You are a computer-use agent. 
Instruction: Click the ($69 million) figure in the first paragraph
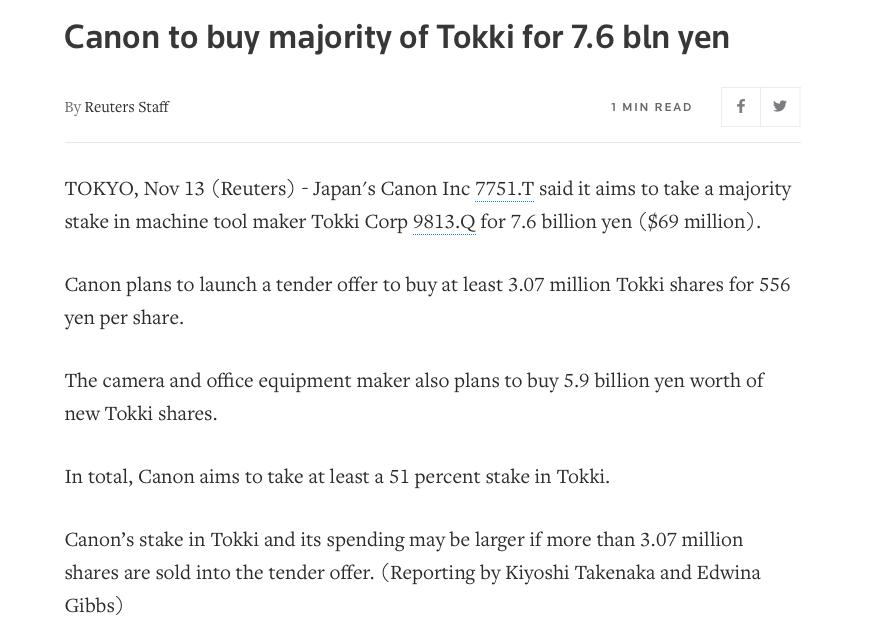pyautogui.click(x=699, y=222)
